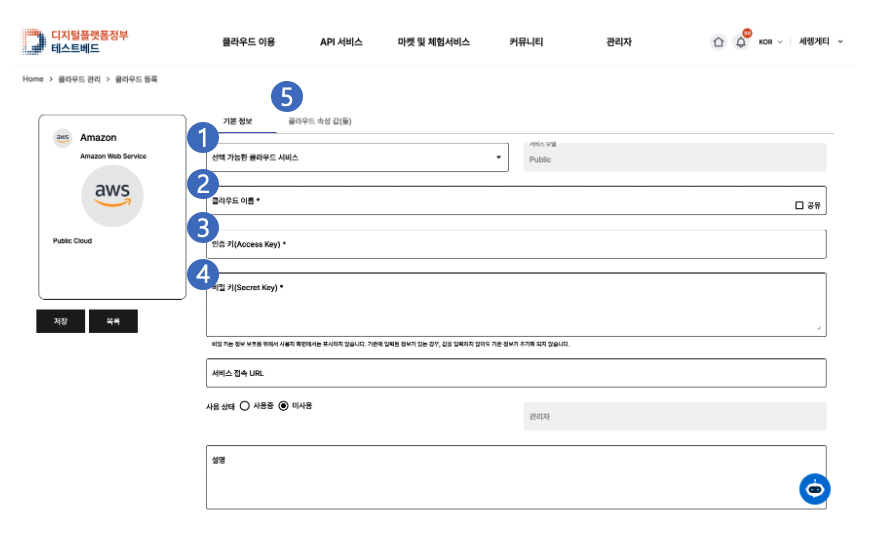The width and height of the screenshot is (873, 544).
Task: Click the 저장 button
Action: coord(61,321)
